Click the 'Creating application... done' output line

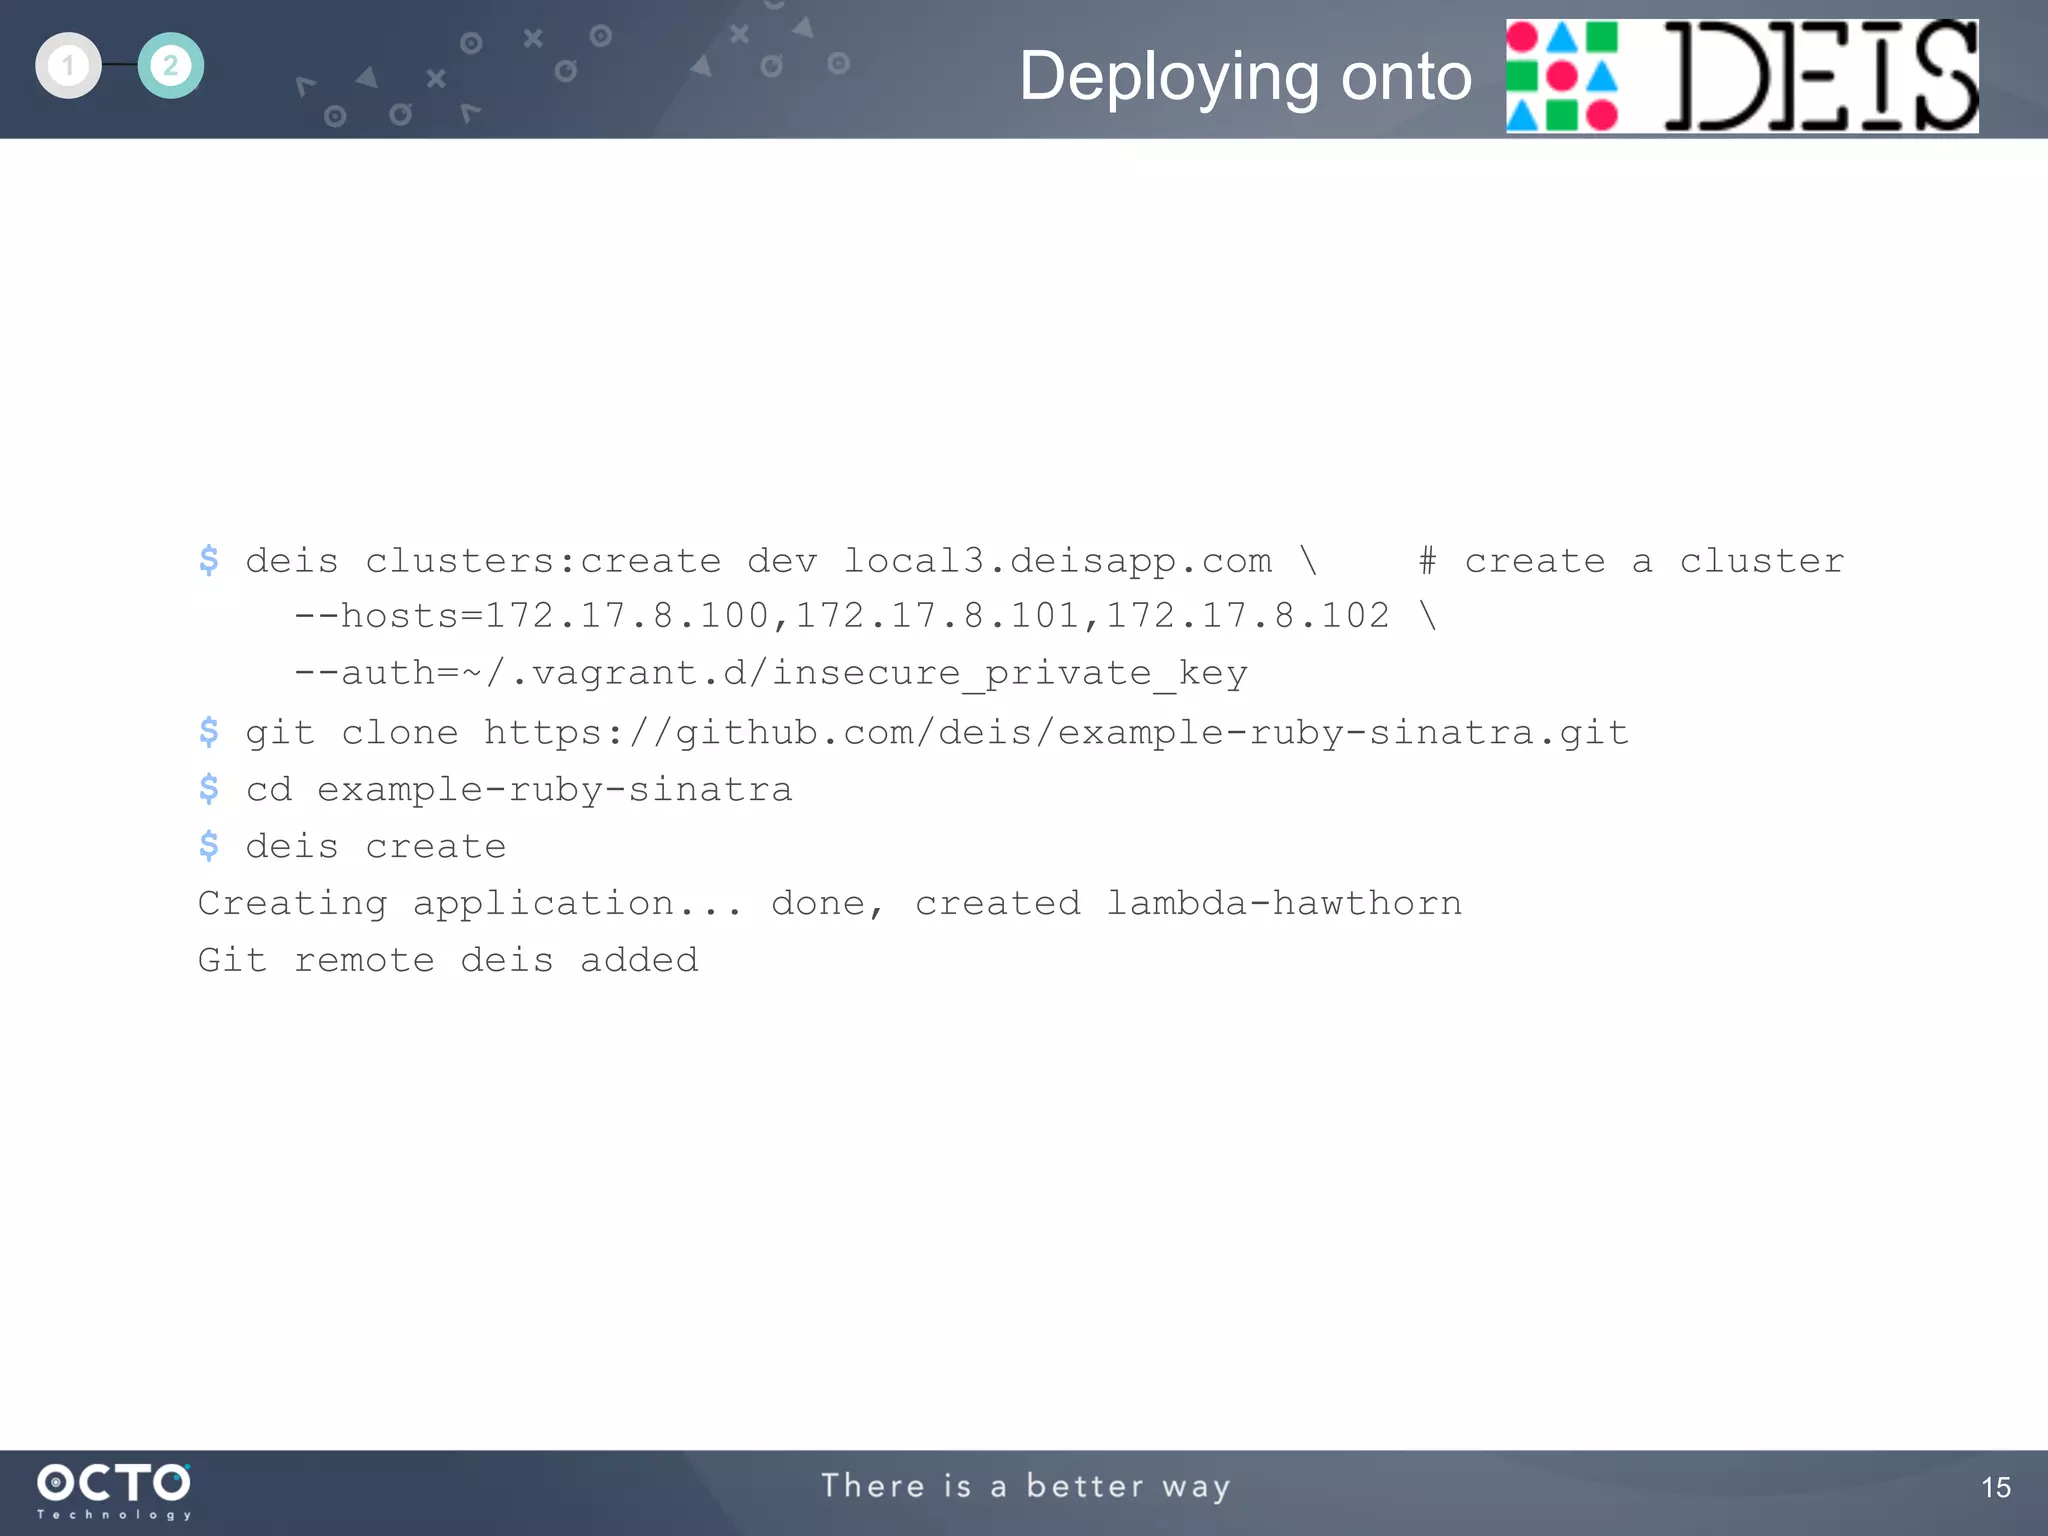click(830, 903)
